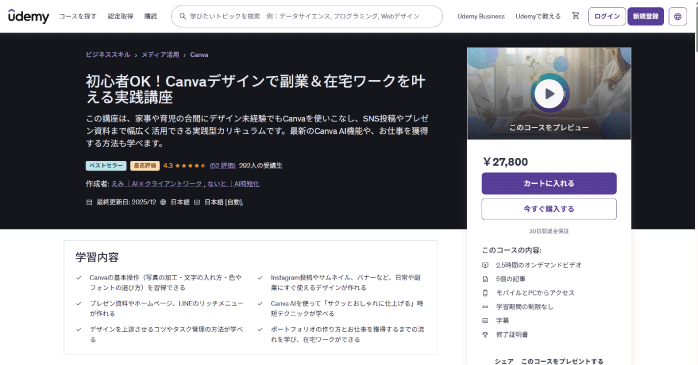This screenshot has width=698, height=365.
Task: Open the コースを探す menu
Action: [77, 16]
